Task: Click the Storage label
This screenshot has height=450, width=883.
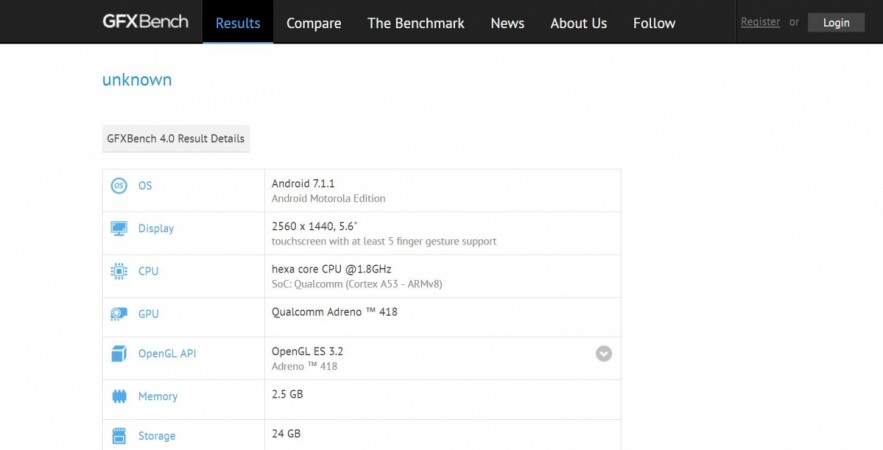Action: (x=157, y=436)
